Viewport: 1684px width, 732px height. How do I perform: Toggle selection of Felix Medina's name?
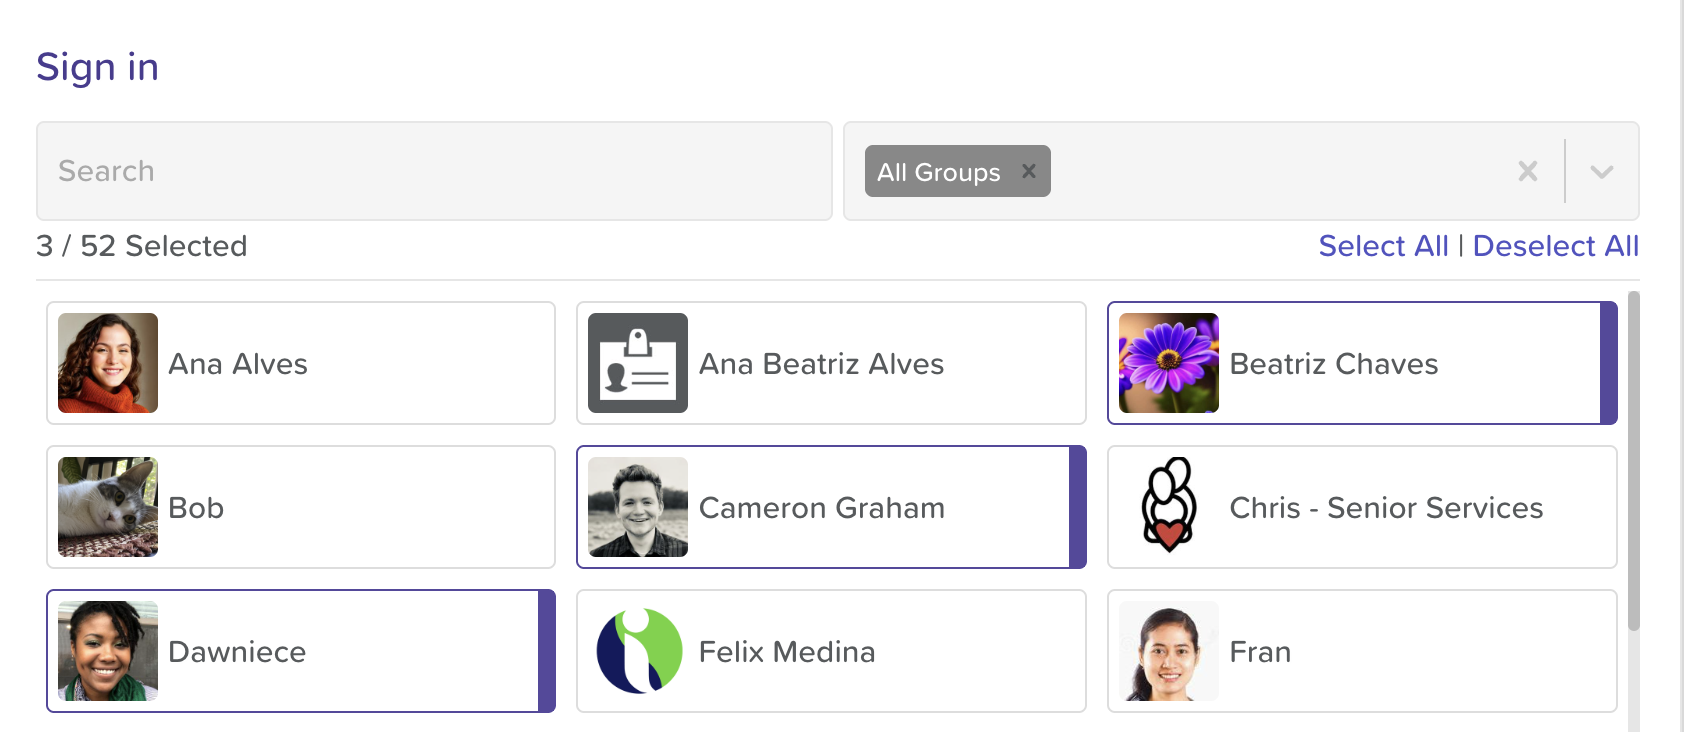(787, 652)
